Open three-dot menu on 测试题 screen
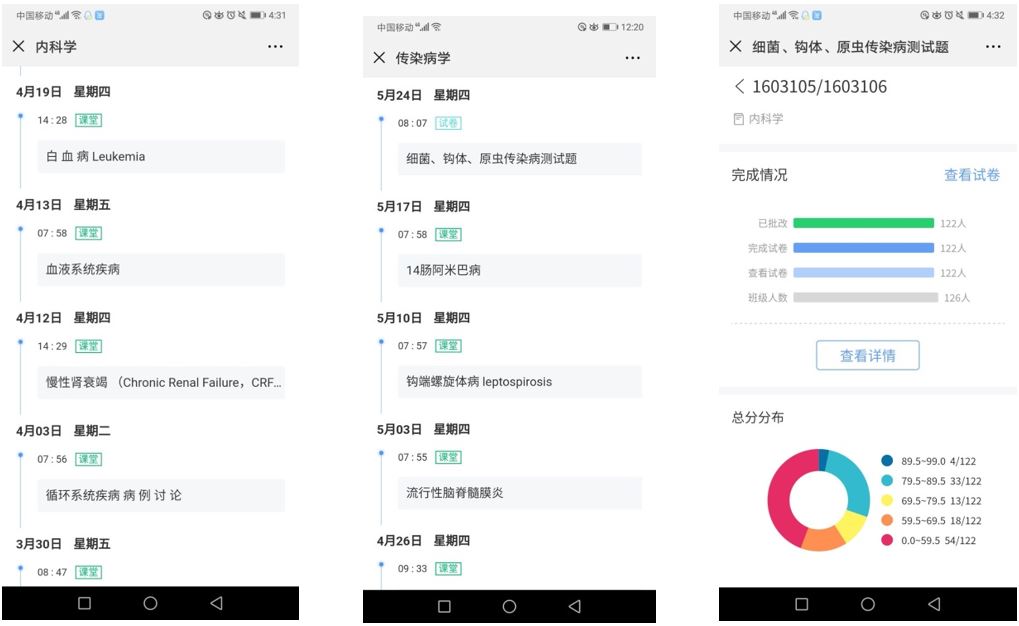This screenshot has height=626, width=1019. (x=993, y=46)
